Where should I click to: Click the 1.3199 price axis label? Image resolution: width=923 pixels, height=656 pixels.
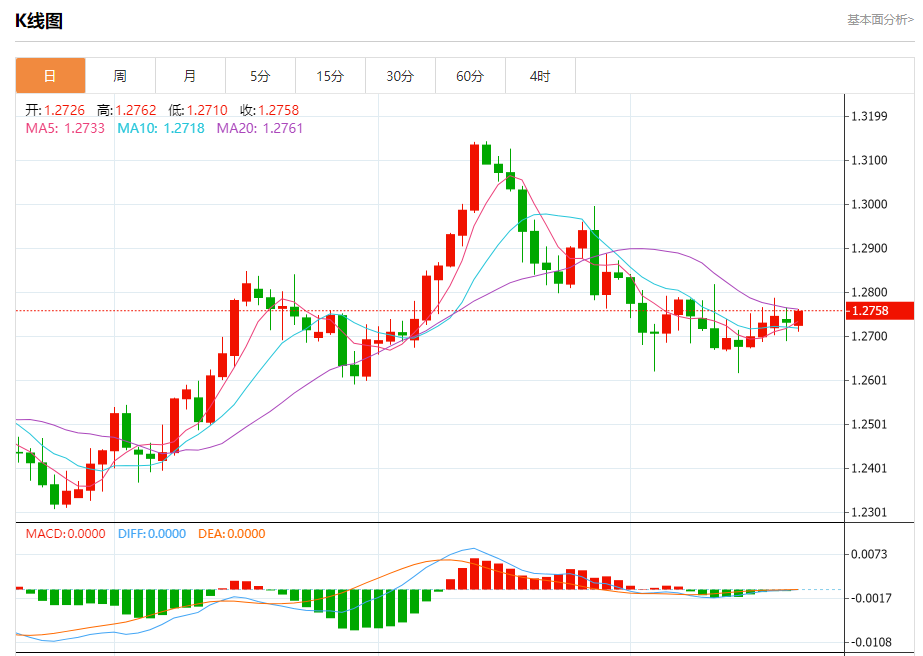[869, 116]
